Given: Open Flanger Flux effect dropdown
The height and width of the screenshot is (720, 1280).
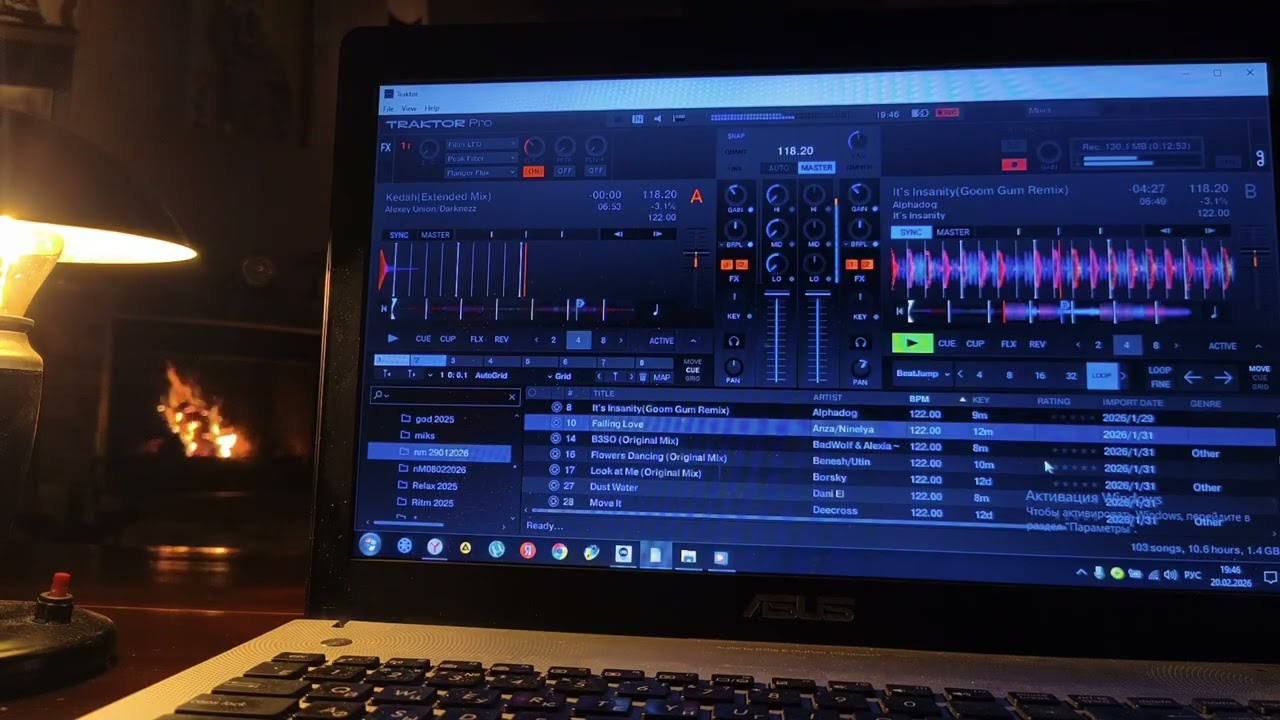Looking at the screenshot, I should click(x=481, y=172).
